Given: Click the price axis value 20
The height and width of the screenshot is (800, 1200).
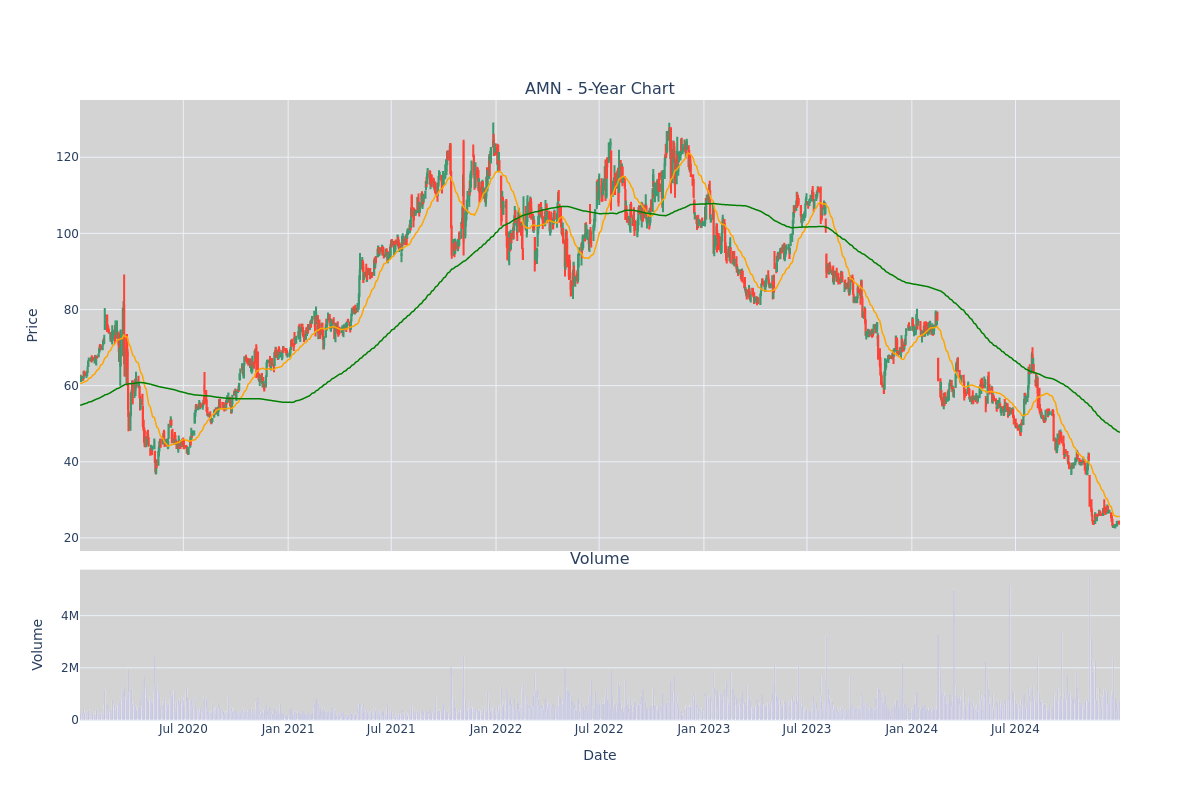Looking at the screenshot, I should [x=71, y=538].
